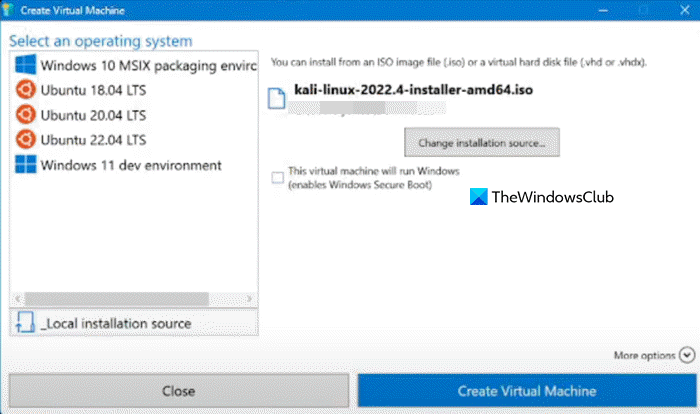Enable the Windows Secure Boot checkbox
This screenshot has height=414, width=700.
[x=277, y=178]
